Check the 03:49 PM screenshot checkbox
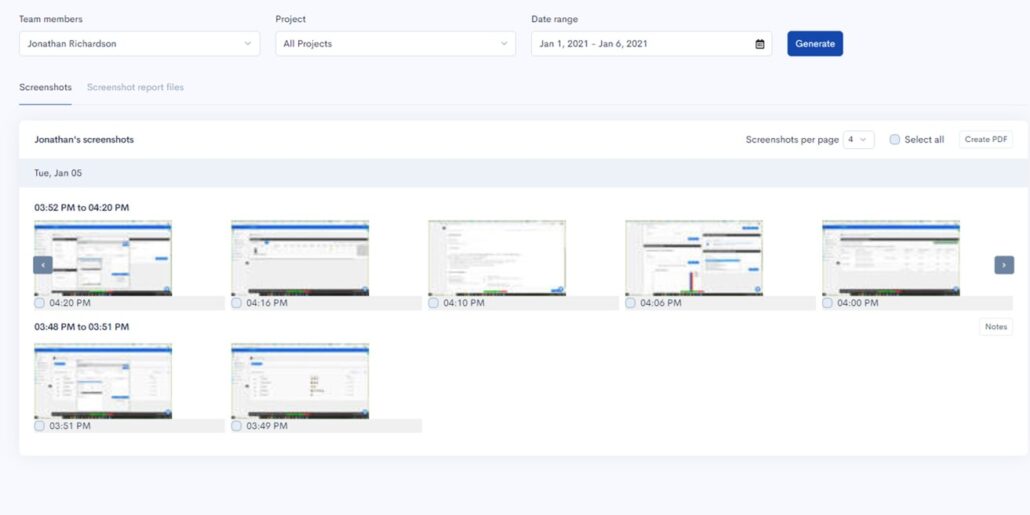This screenshot has width=1030, height=515. [237, 426]
